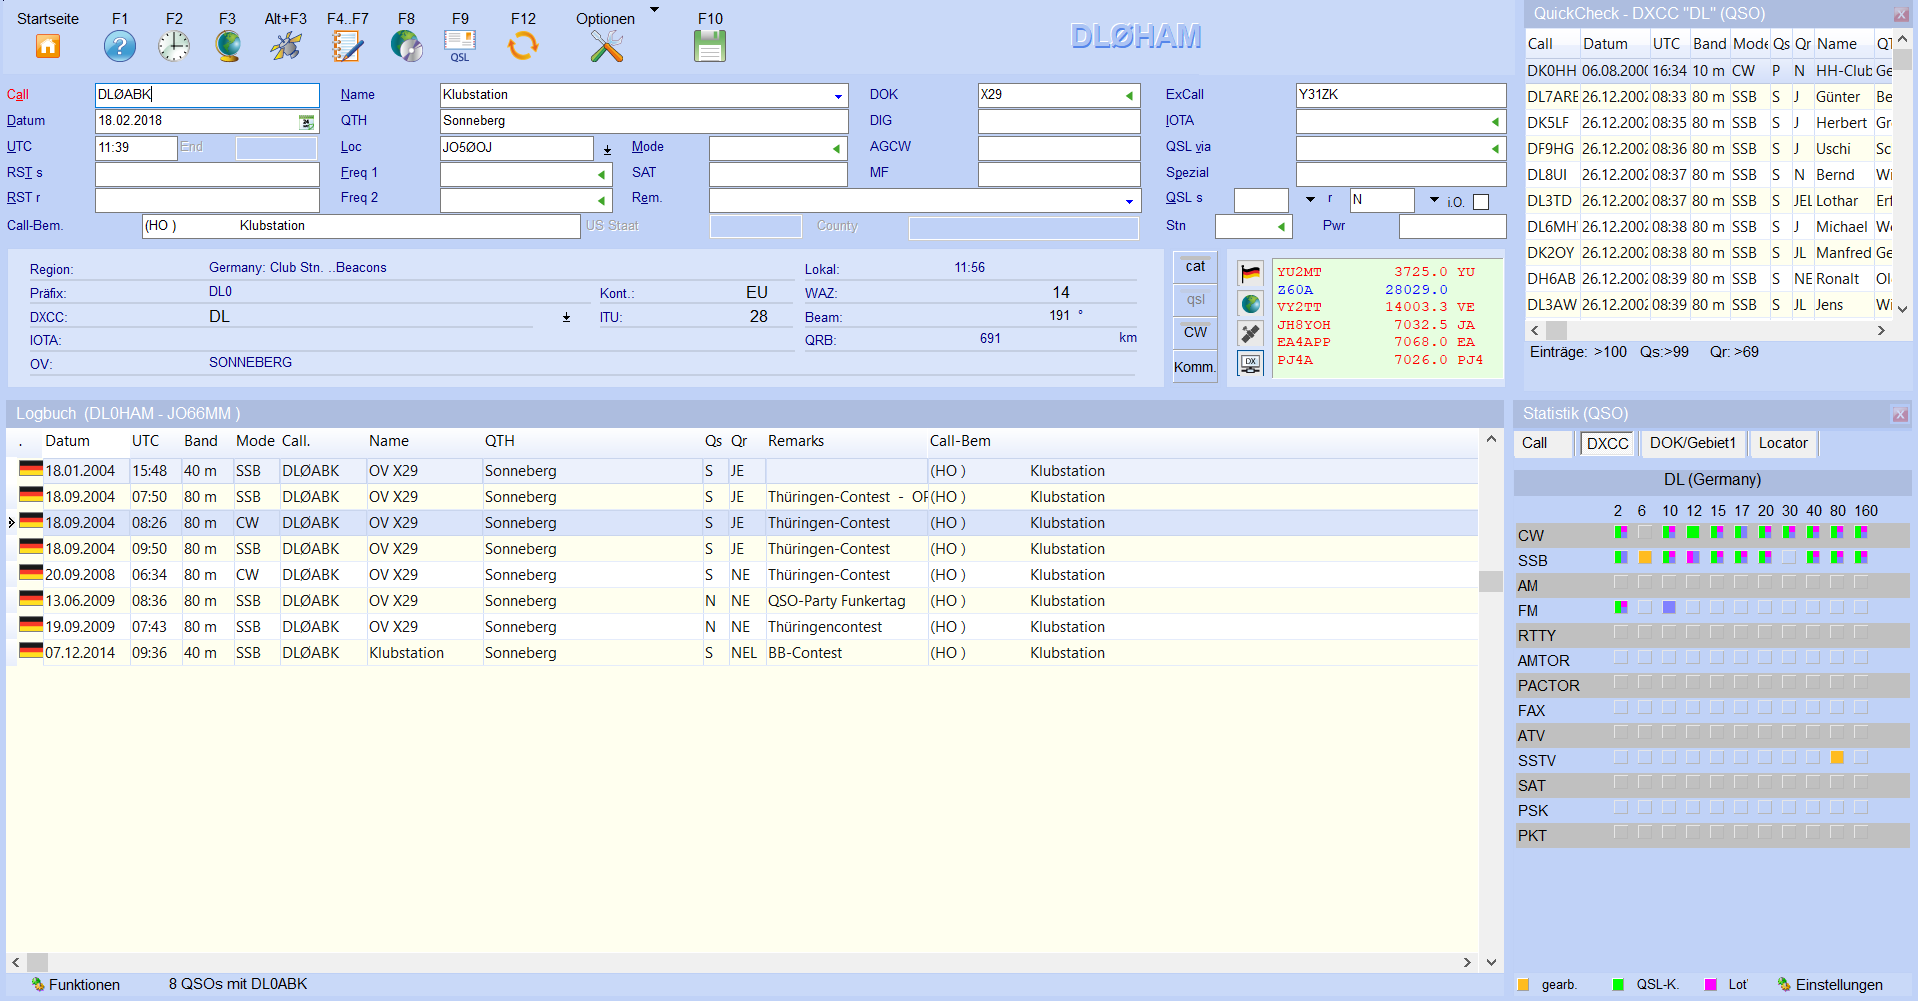Click the cat button
This screenshot has height=1001, width=1918.
tap(1195, 267)
